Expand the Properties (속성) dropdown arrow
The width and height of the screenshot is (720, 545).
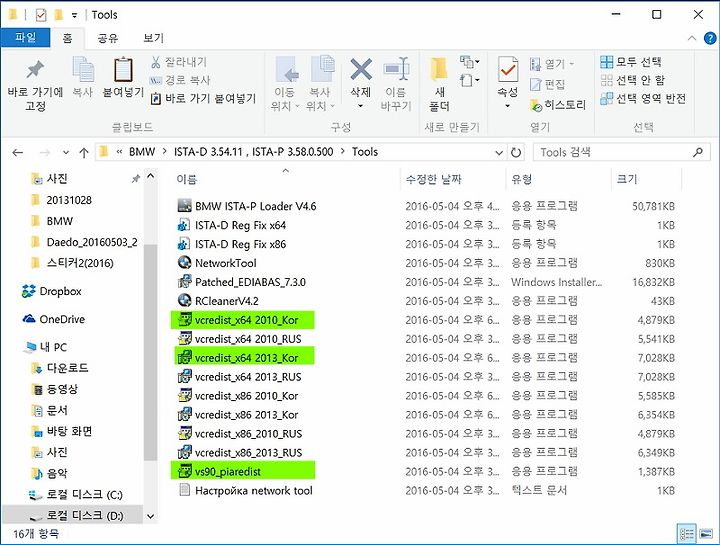coord(508,106)
